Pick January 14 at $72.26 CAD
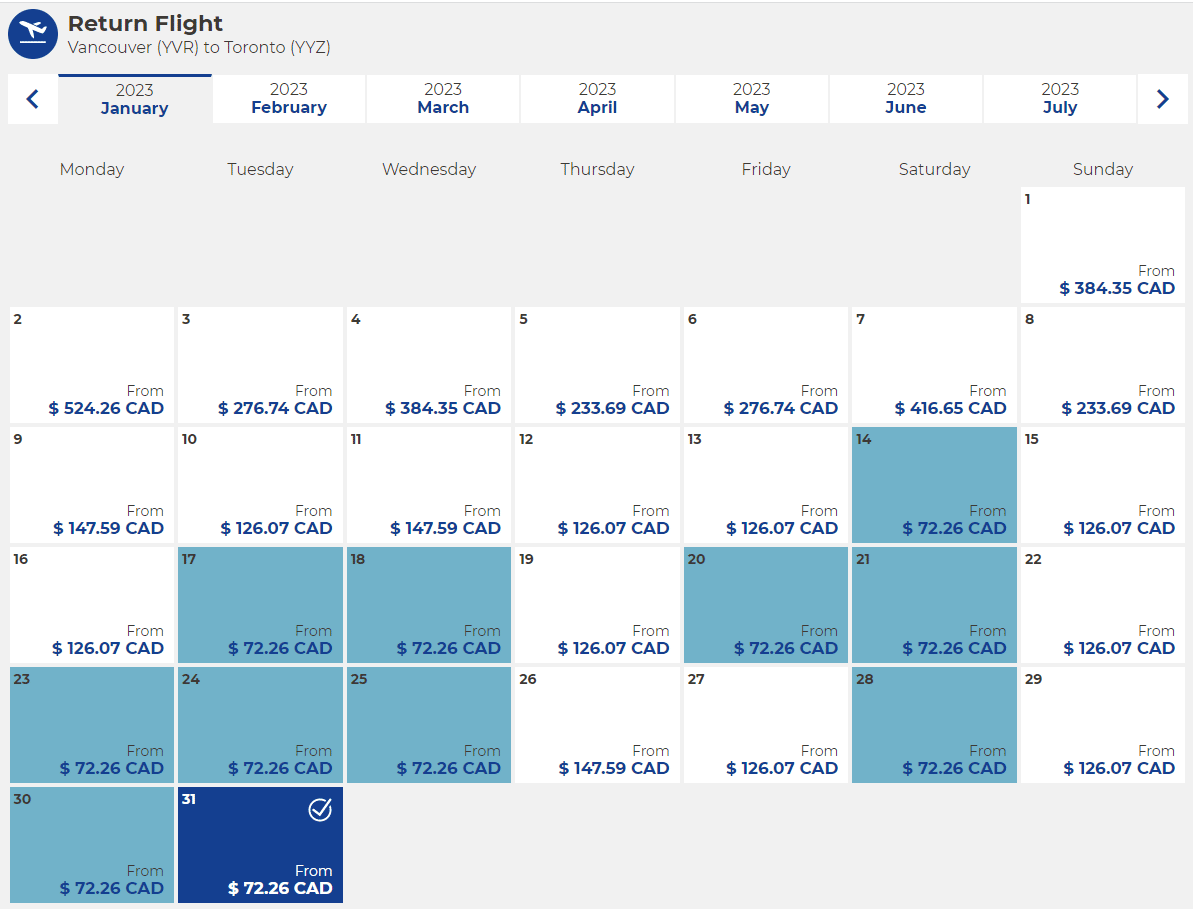Viewport: 1193px width, 909px height. pos(934,485)
